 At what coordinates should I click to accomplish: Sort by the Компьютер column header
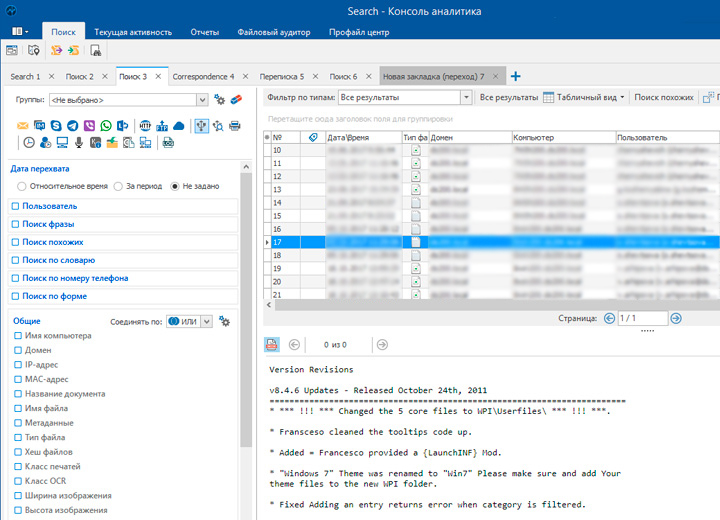click(563, 137)
